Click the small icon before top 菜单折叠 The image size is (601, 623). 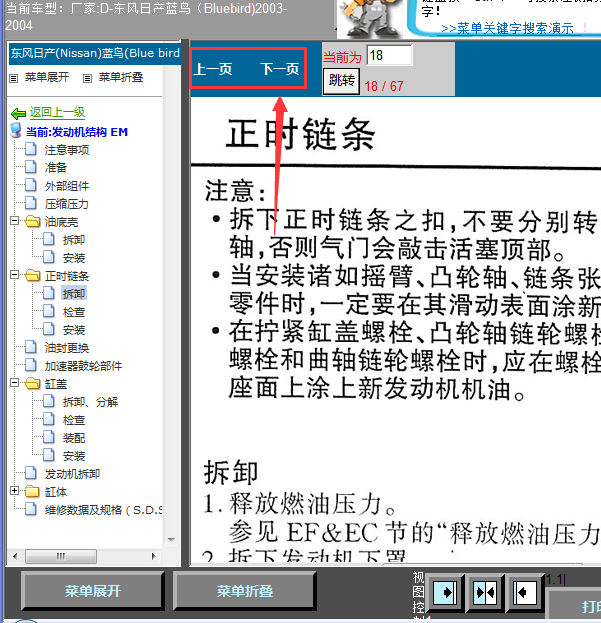coord(87,78)
